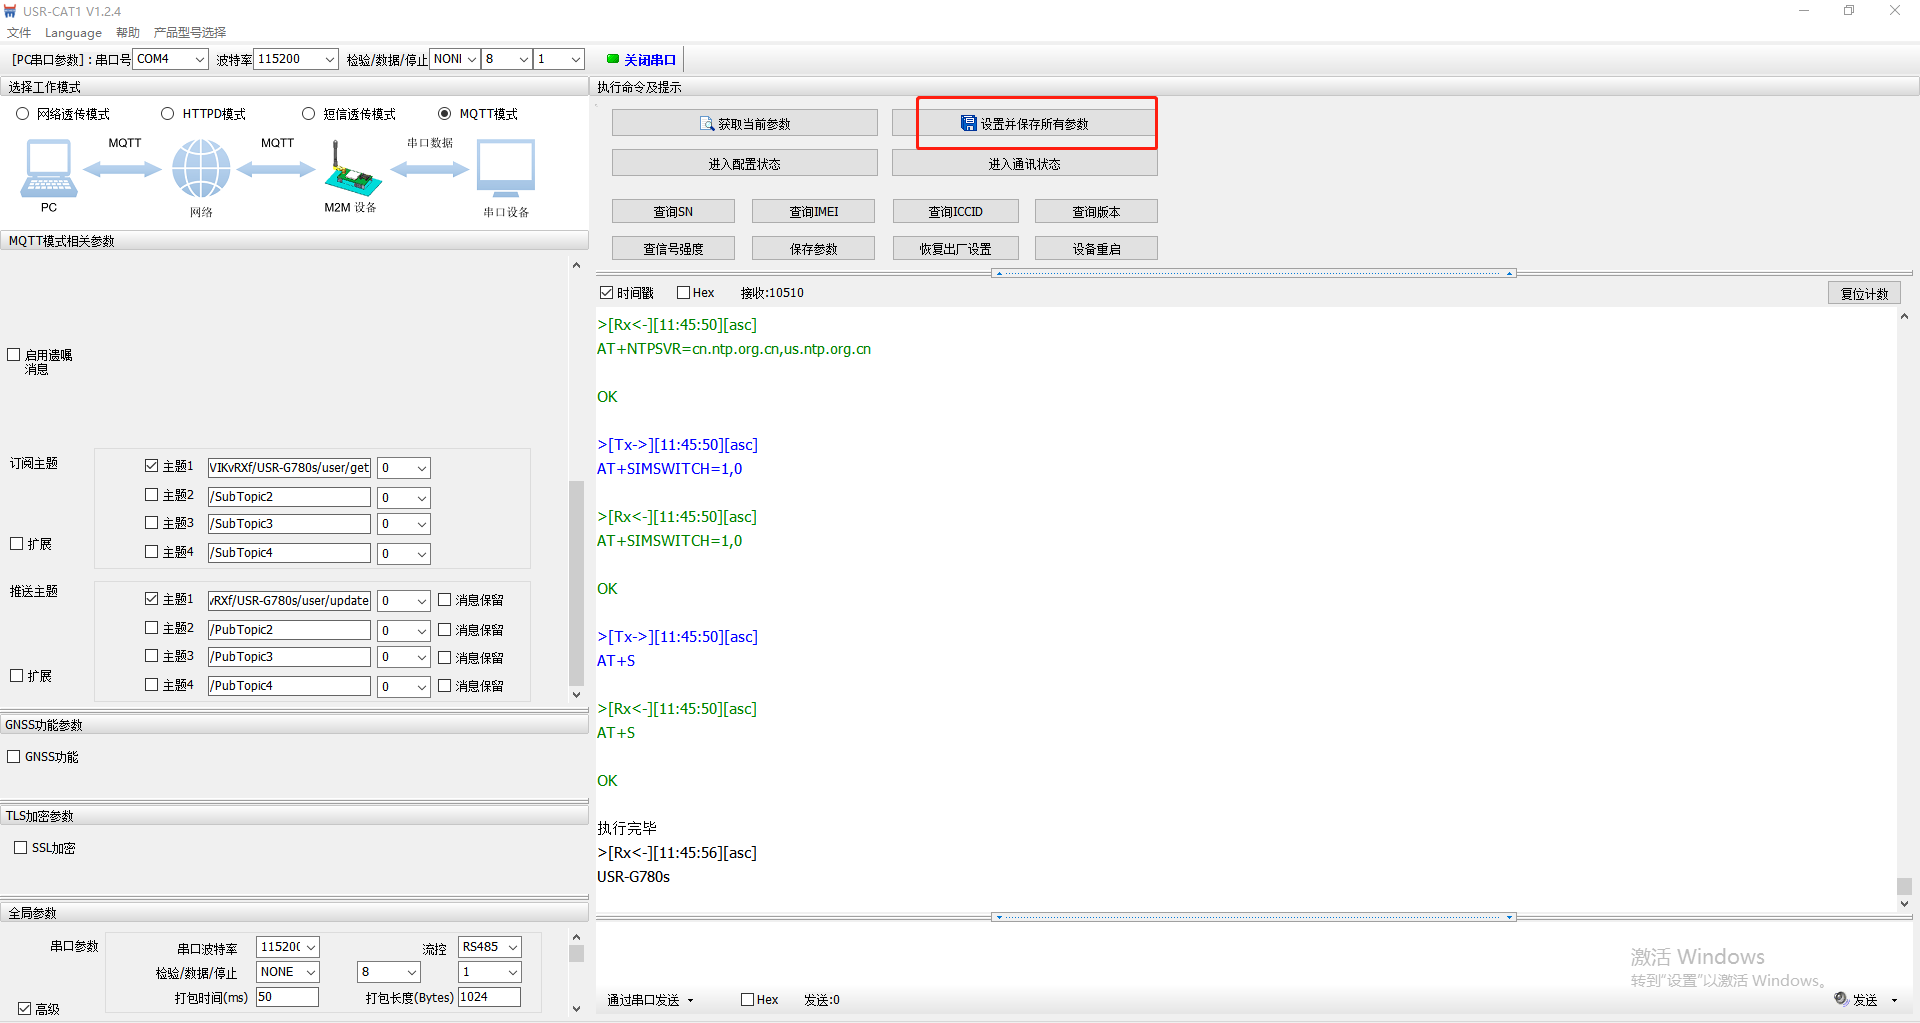Open the Language menu

tap(73, 33)
